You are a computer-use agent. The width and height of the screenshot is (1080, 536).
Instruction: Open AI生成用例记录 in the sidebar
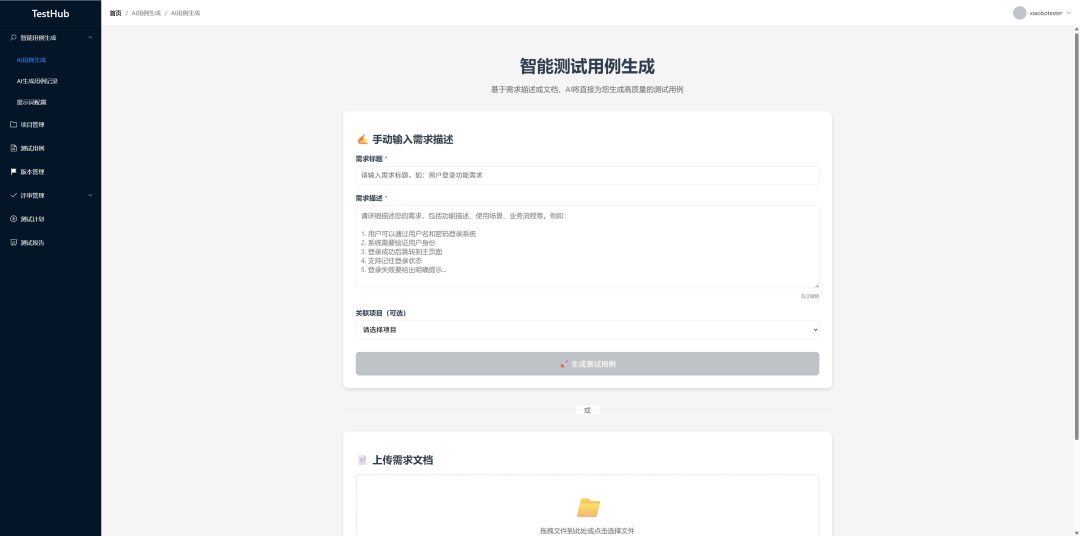coord(37,81)
